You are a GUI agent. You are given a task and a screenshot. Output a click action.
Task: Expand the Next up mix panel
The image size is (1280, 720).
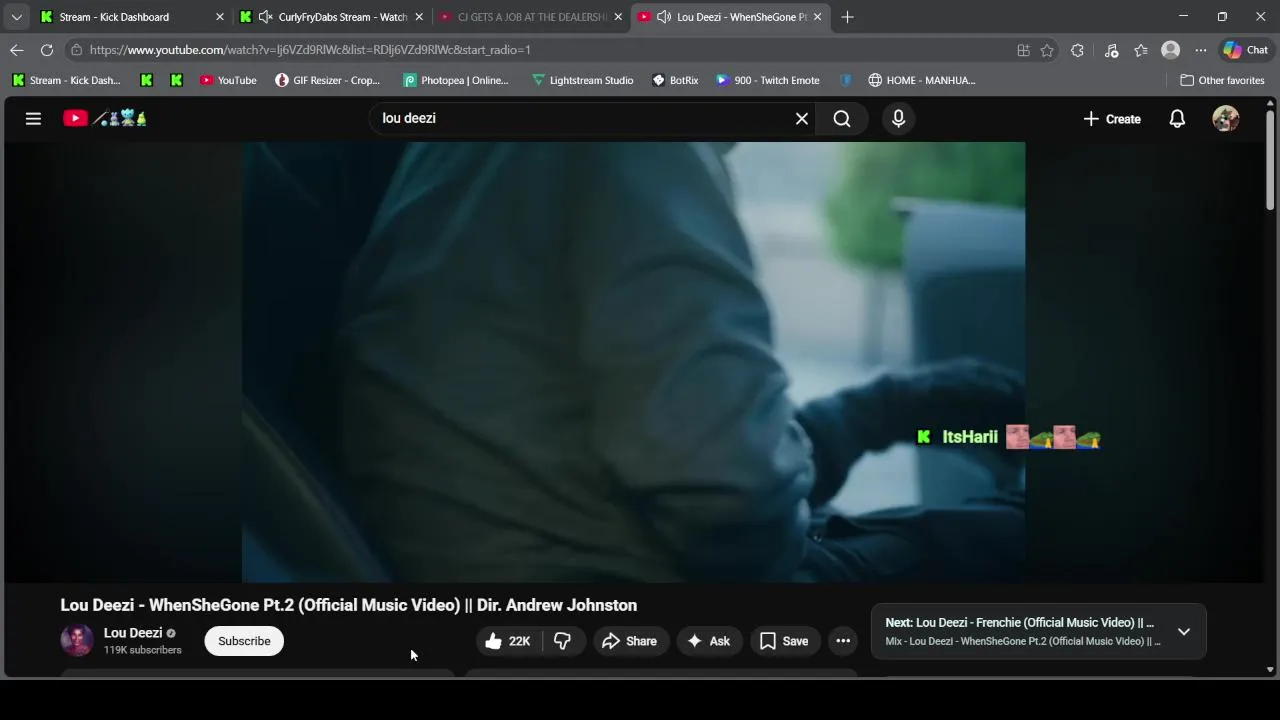(x=1184, y=632)
